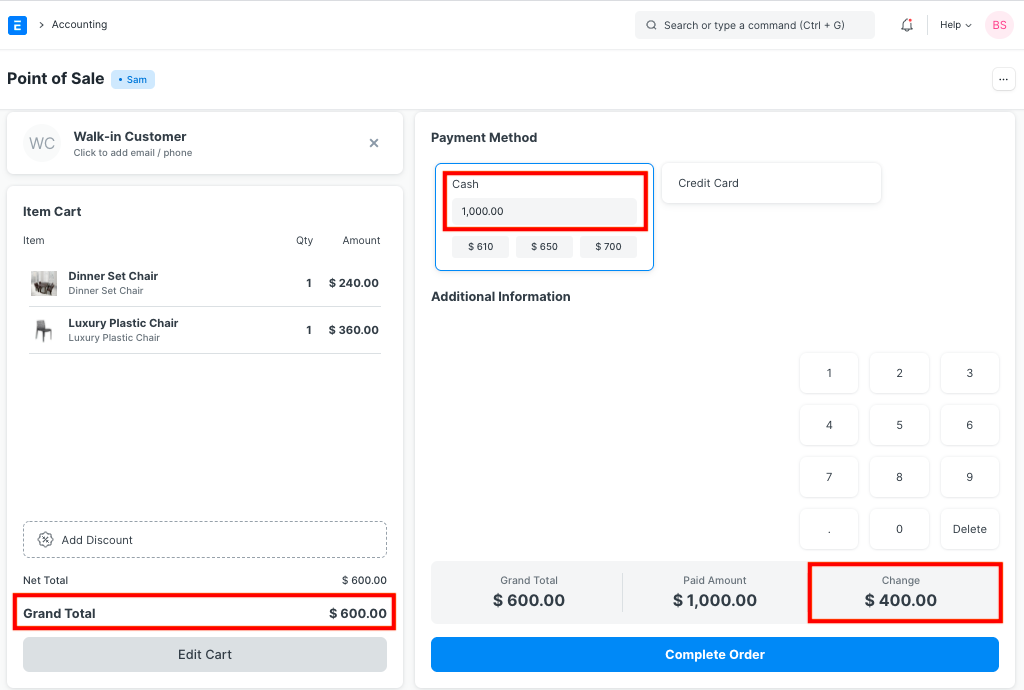
Task: Remove Walk-in Customer with the X icon
Action: (x=373, y=143)
